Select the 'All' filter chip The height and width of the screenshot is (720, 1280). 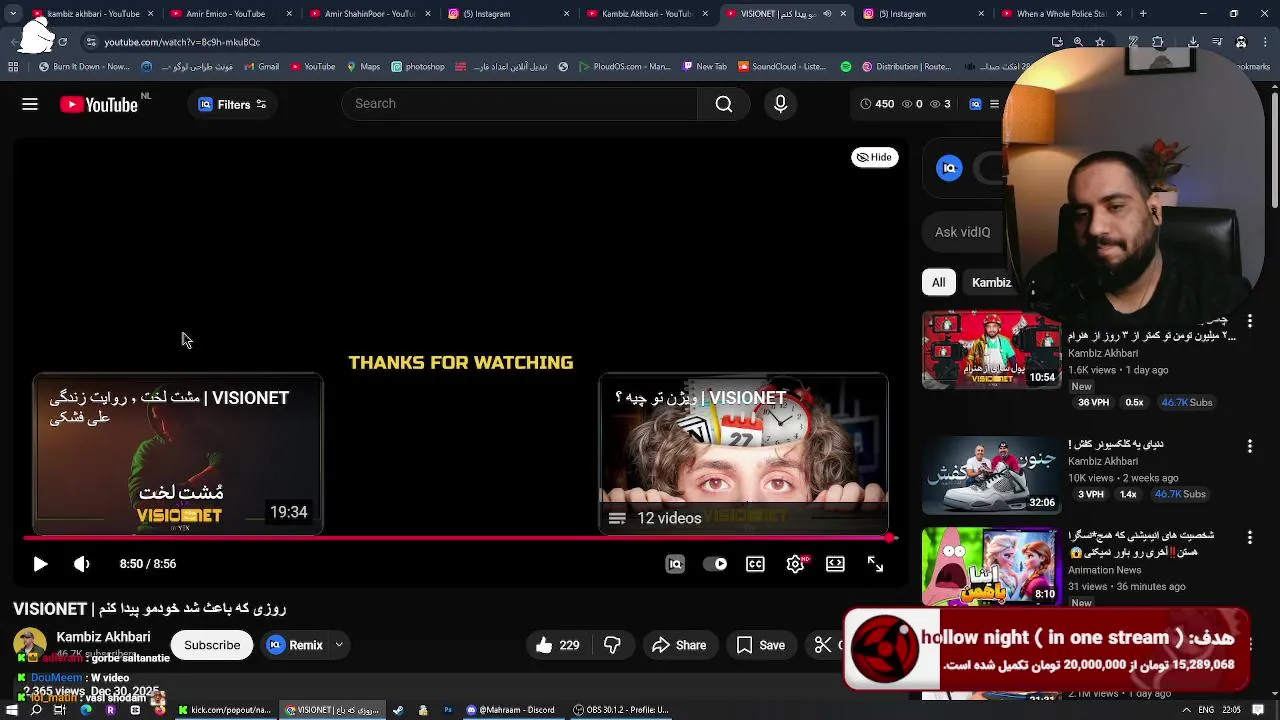point(938,283)
